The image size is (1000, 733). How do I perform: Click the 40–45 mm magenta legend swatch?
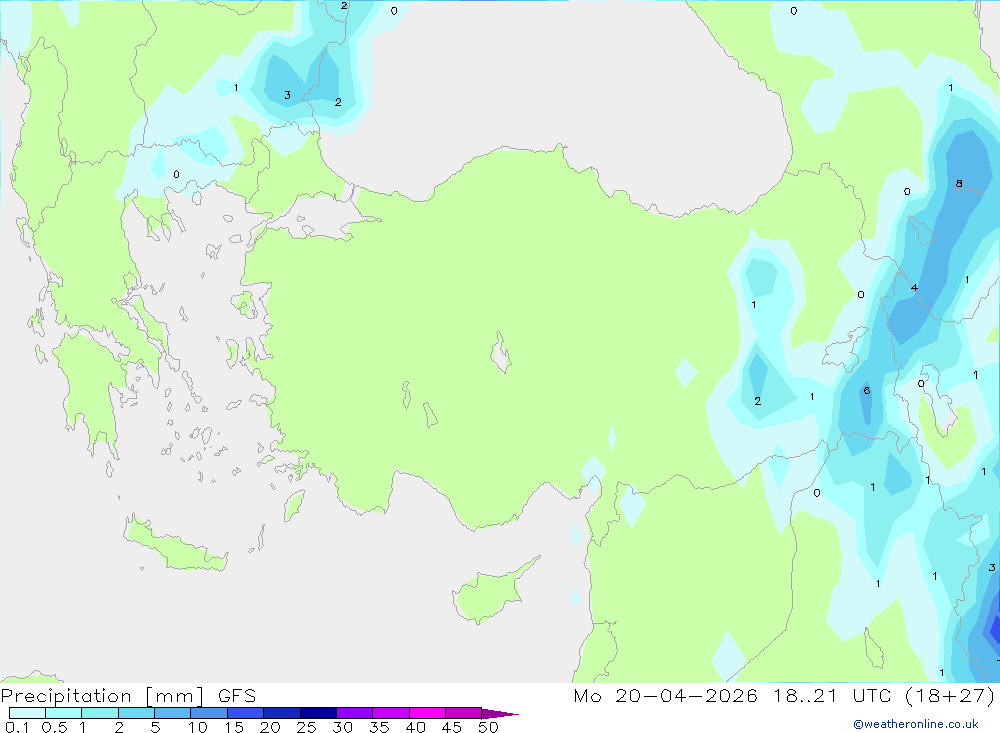[x=427, y=713]
